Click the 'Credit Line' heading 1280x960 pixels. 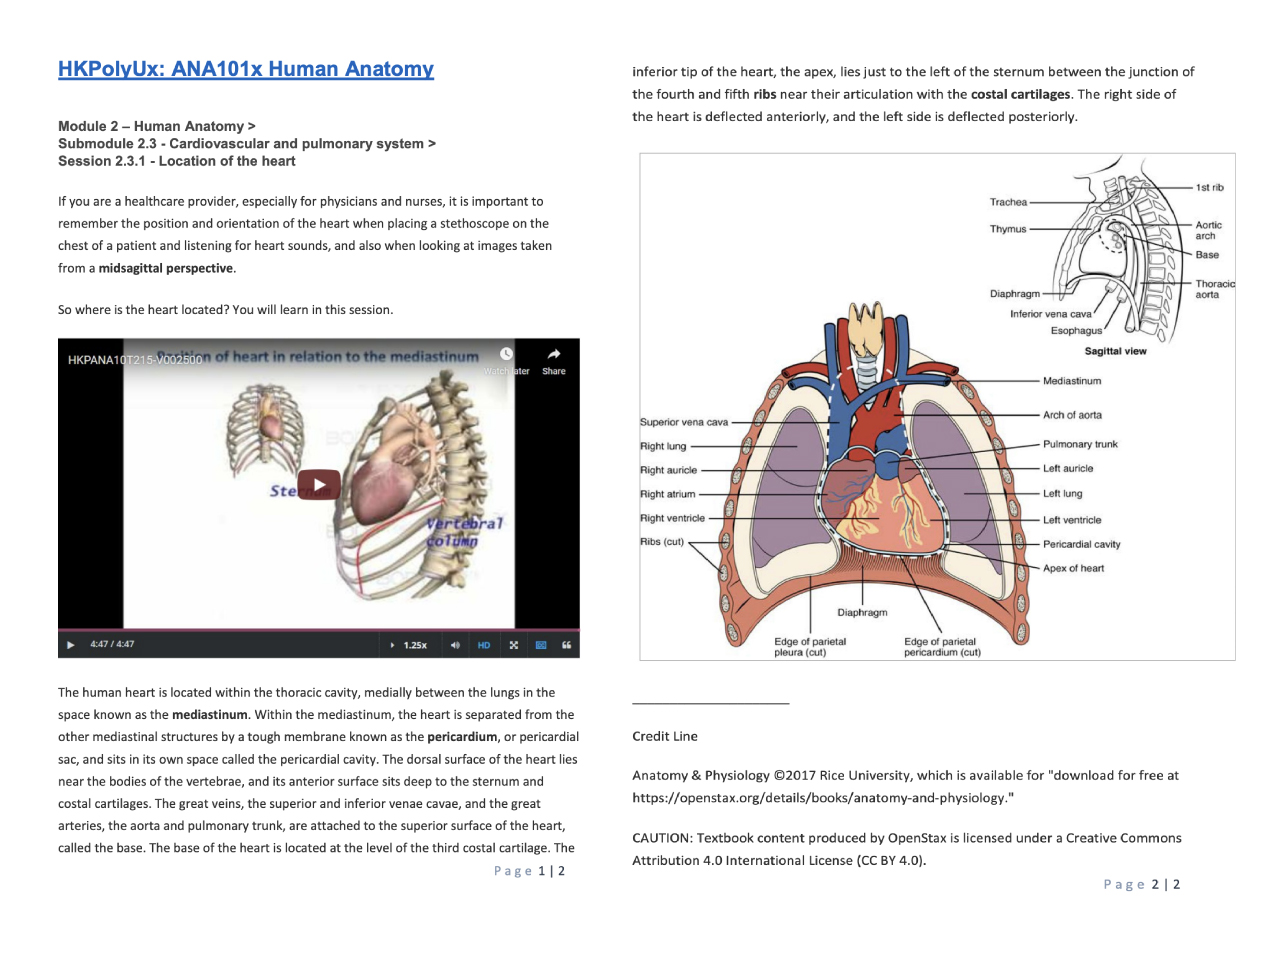click(665, 736)
